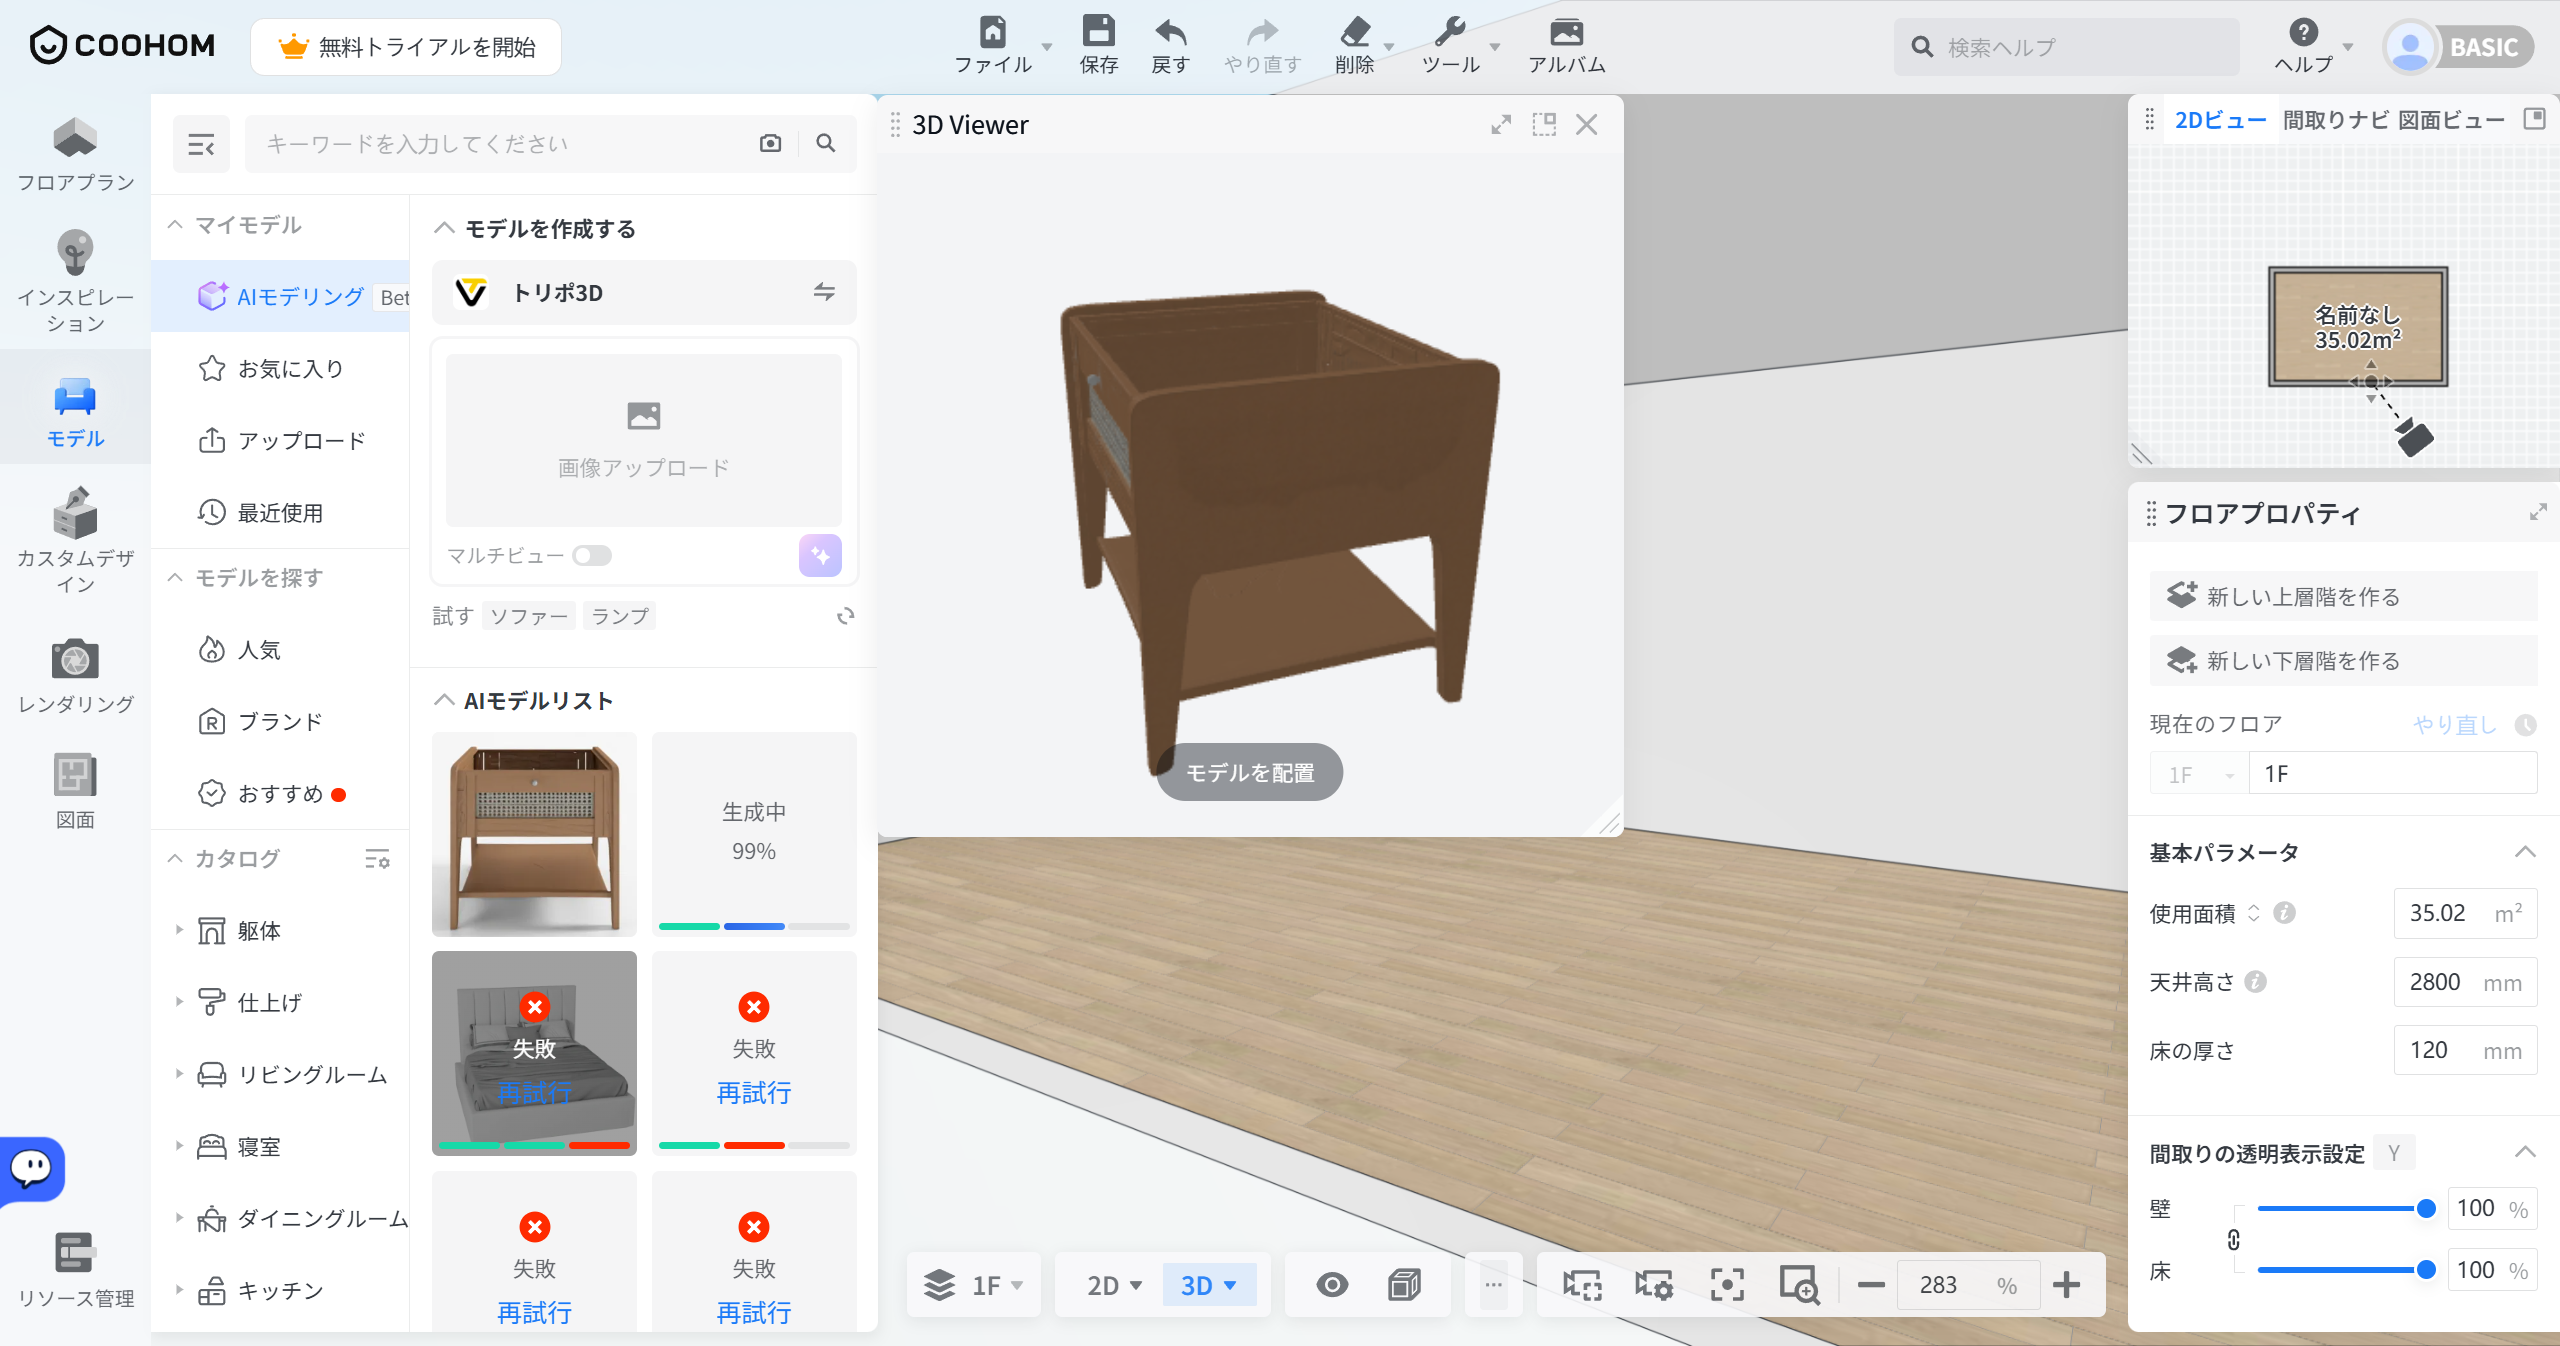Click the zoom region magnifier icon
This screenshot has width=2560, height=1346.
[1799, 1285]
